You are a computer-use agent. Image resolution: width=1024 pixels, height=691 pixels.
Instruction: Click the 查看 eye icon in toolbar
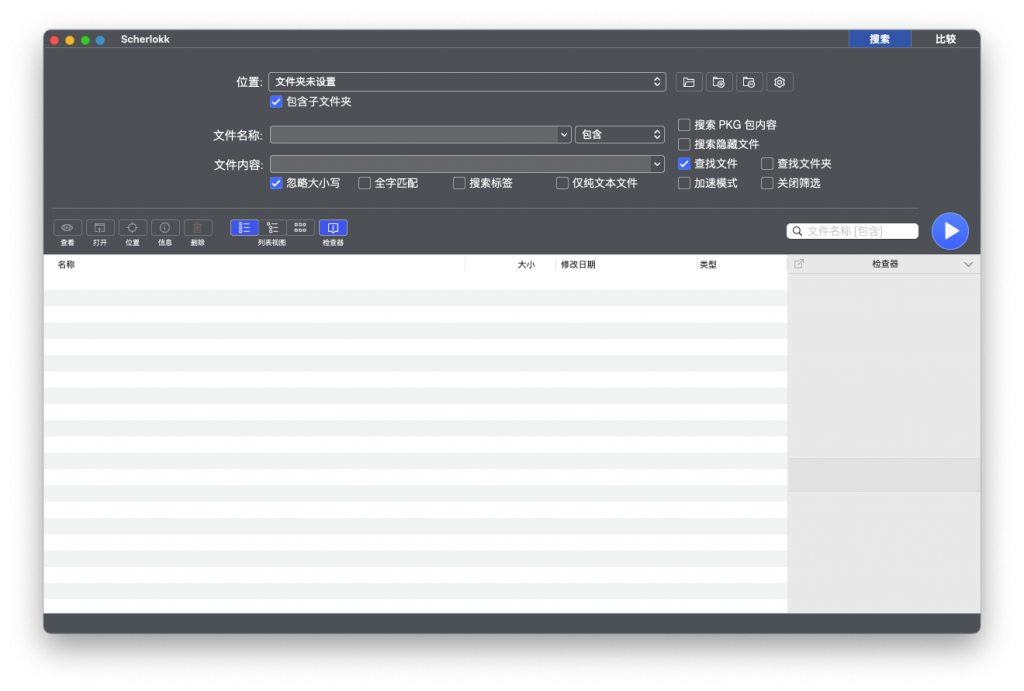coord(67,227)
